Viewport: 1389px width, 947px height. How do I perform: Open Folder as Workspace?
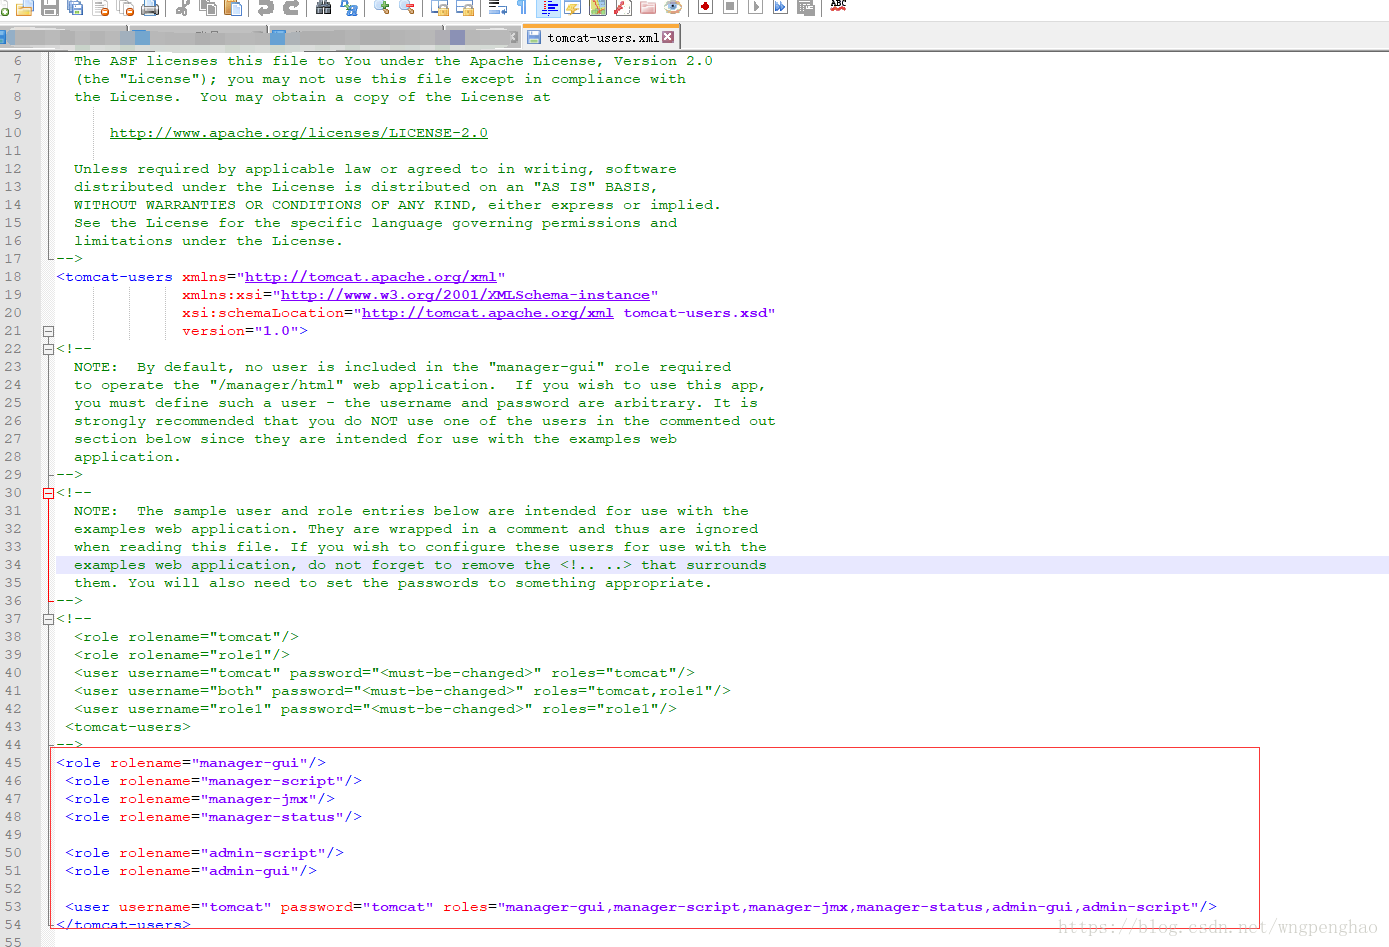pos(647,8)
